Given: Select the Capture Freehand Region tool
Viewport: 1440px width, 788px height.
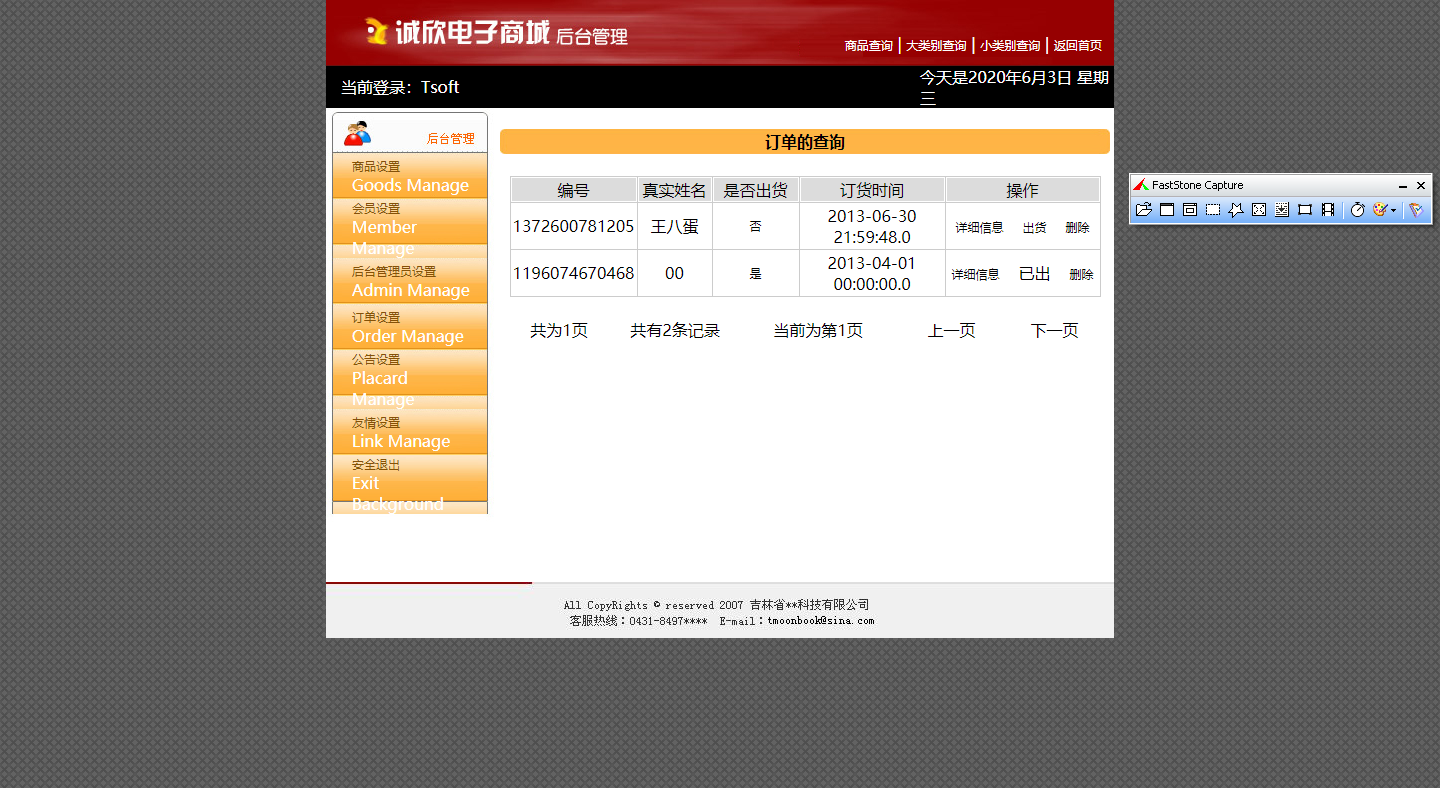Looking at the screenshot, I should click(x=1236, y=210).
